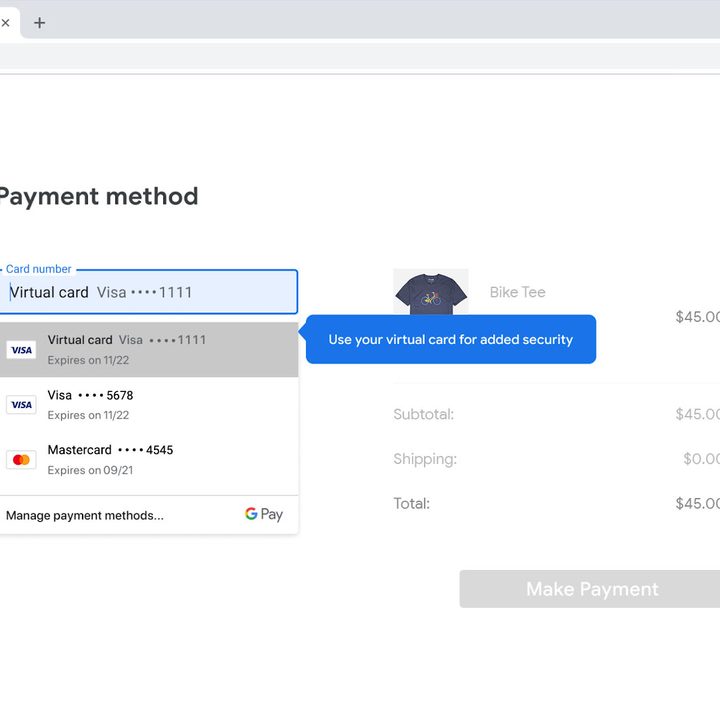Image resolution: width=720 pixels, height=720 pixels.
Task: Choose the Visa card ending in 5678
Action: pos(149,405)
